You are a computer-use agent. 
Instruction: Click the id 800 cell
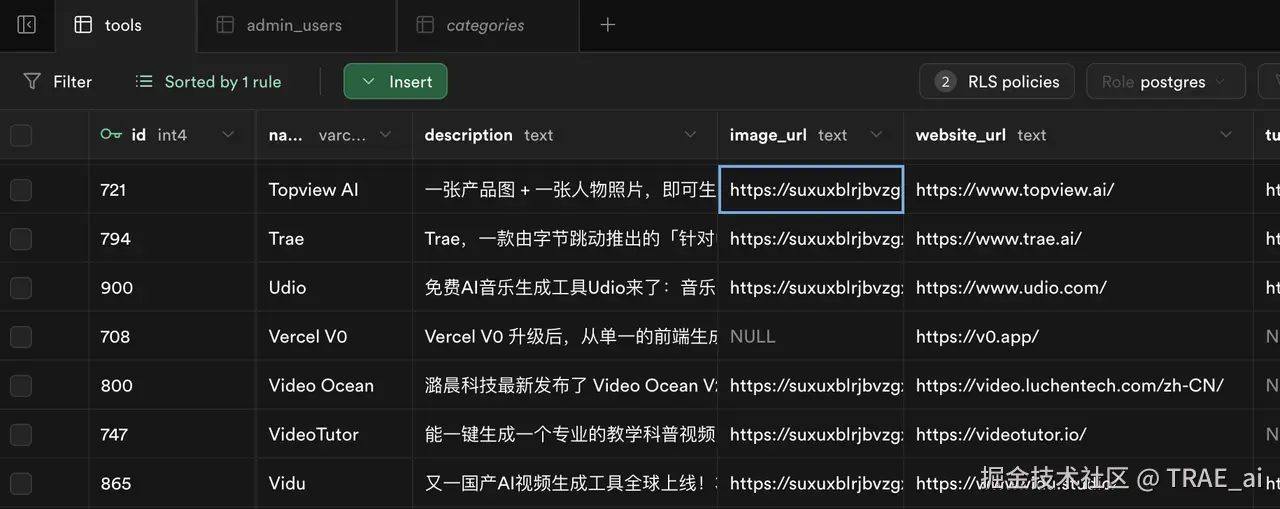pyautogui.click(x=172, y=386)
